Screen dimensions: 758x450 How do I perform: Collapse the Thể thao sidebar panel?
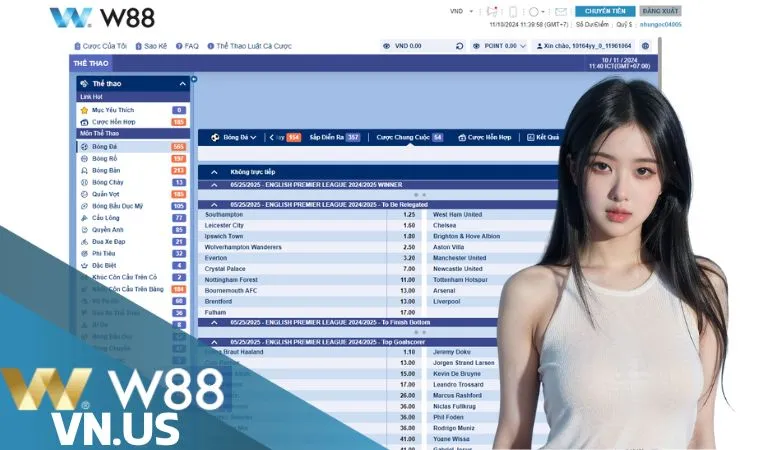182,84
